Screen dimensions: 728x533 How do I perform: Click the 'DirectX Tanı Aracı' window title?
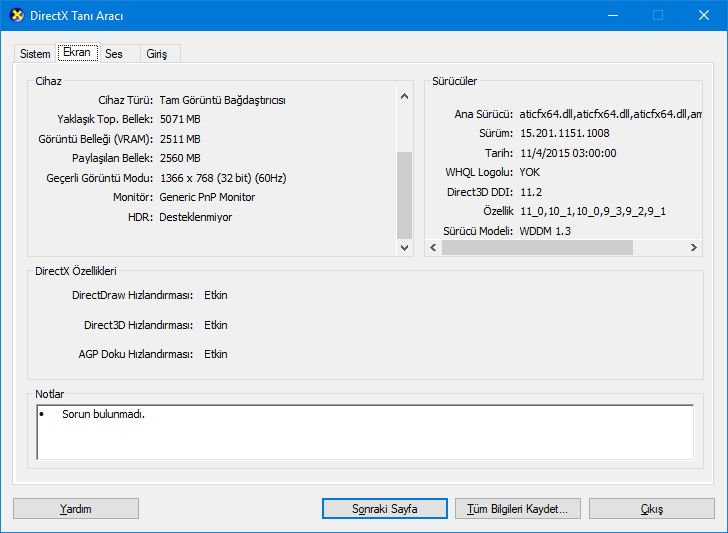77,16
